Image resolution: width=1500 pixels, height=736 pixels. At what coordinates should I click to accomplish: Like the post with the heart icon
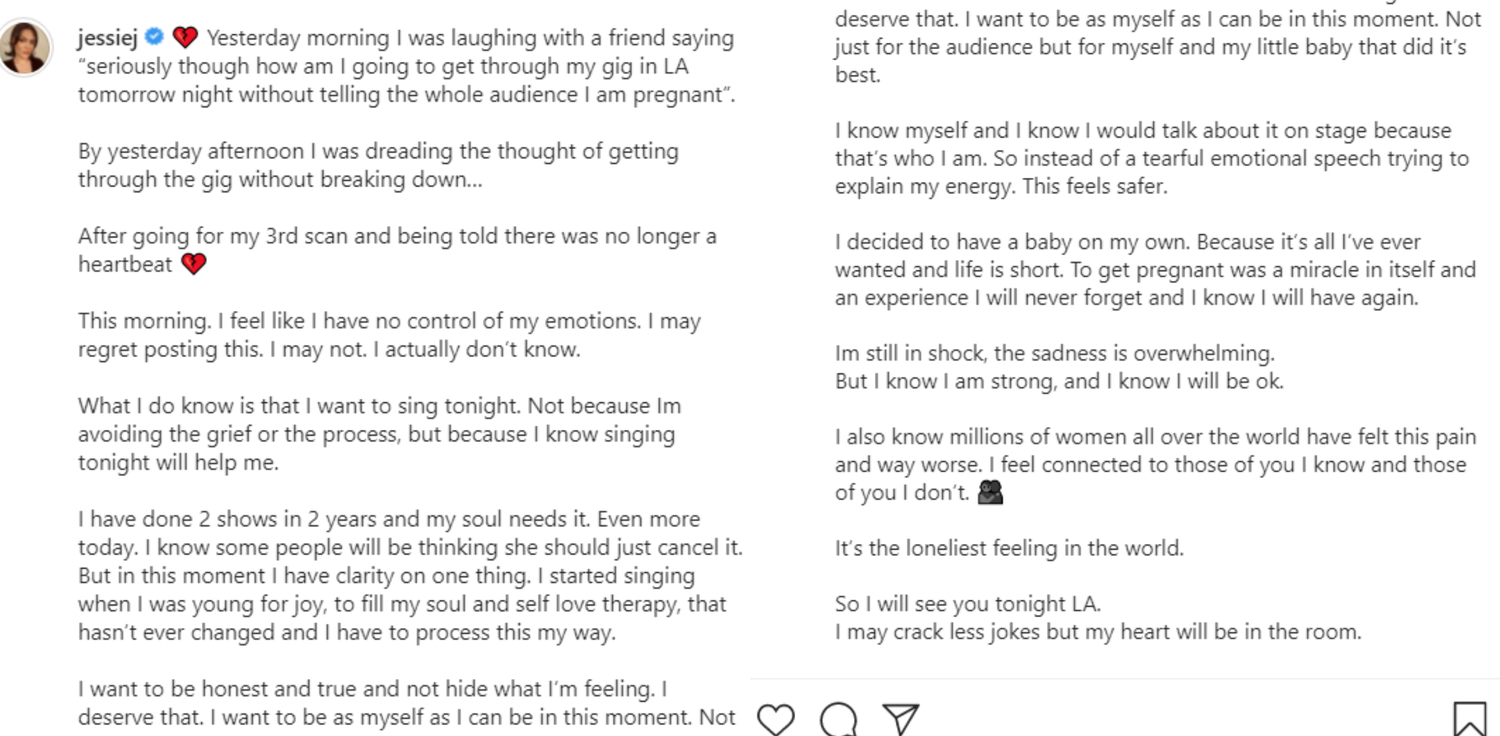[x=775, y=719]
